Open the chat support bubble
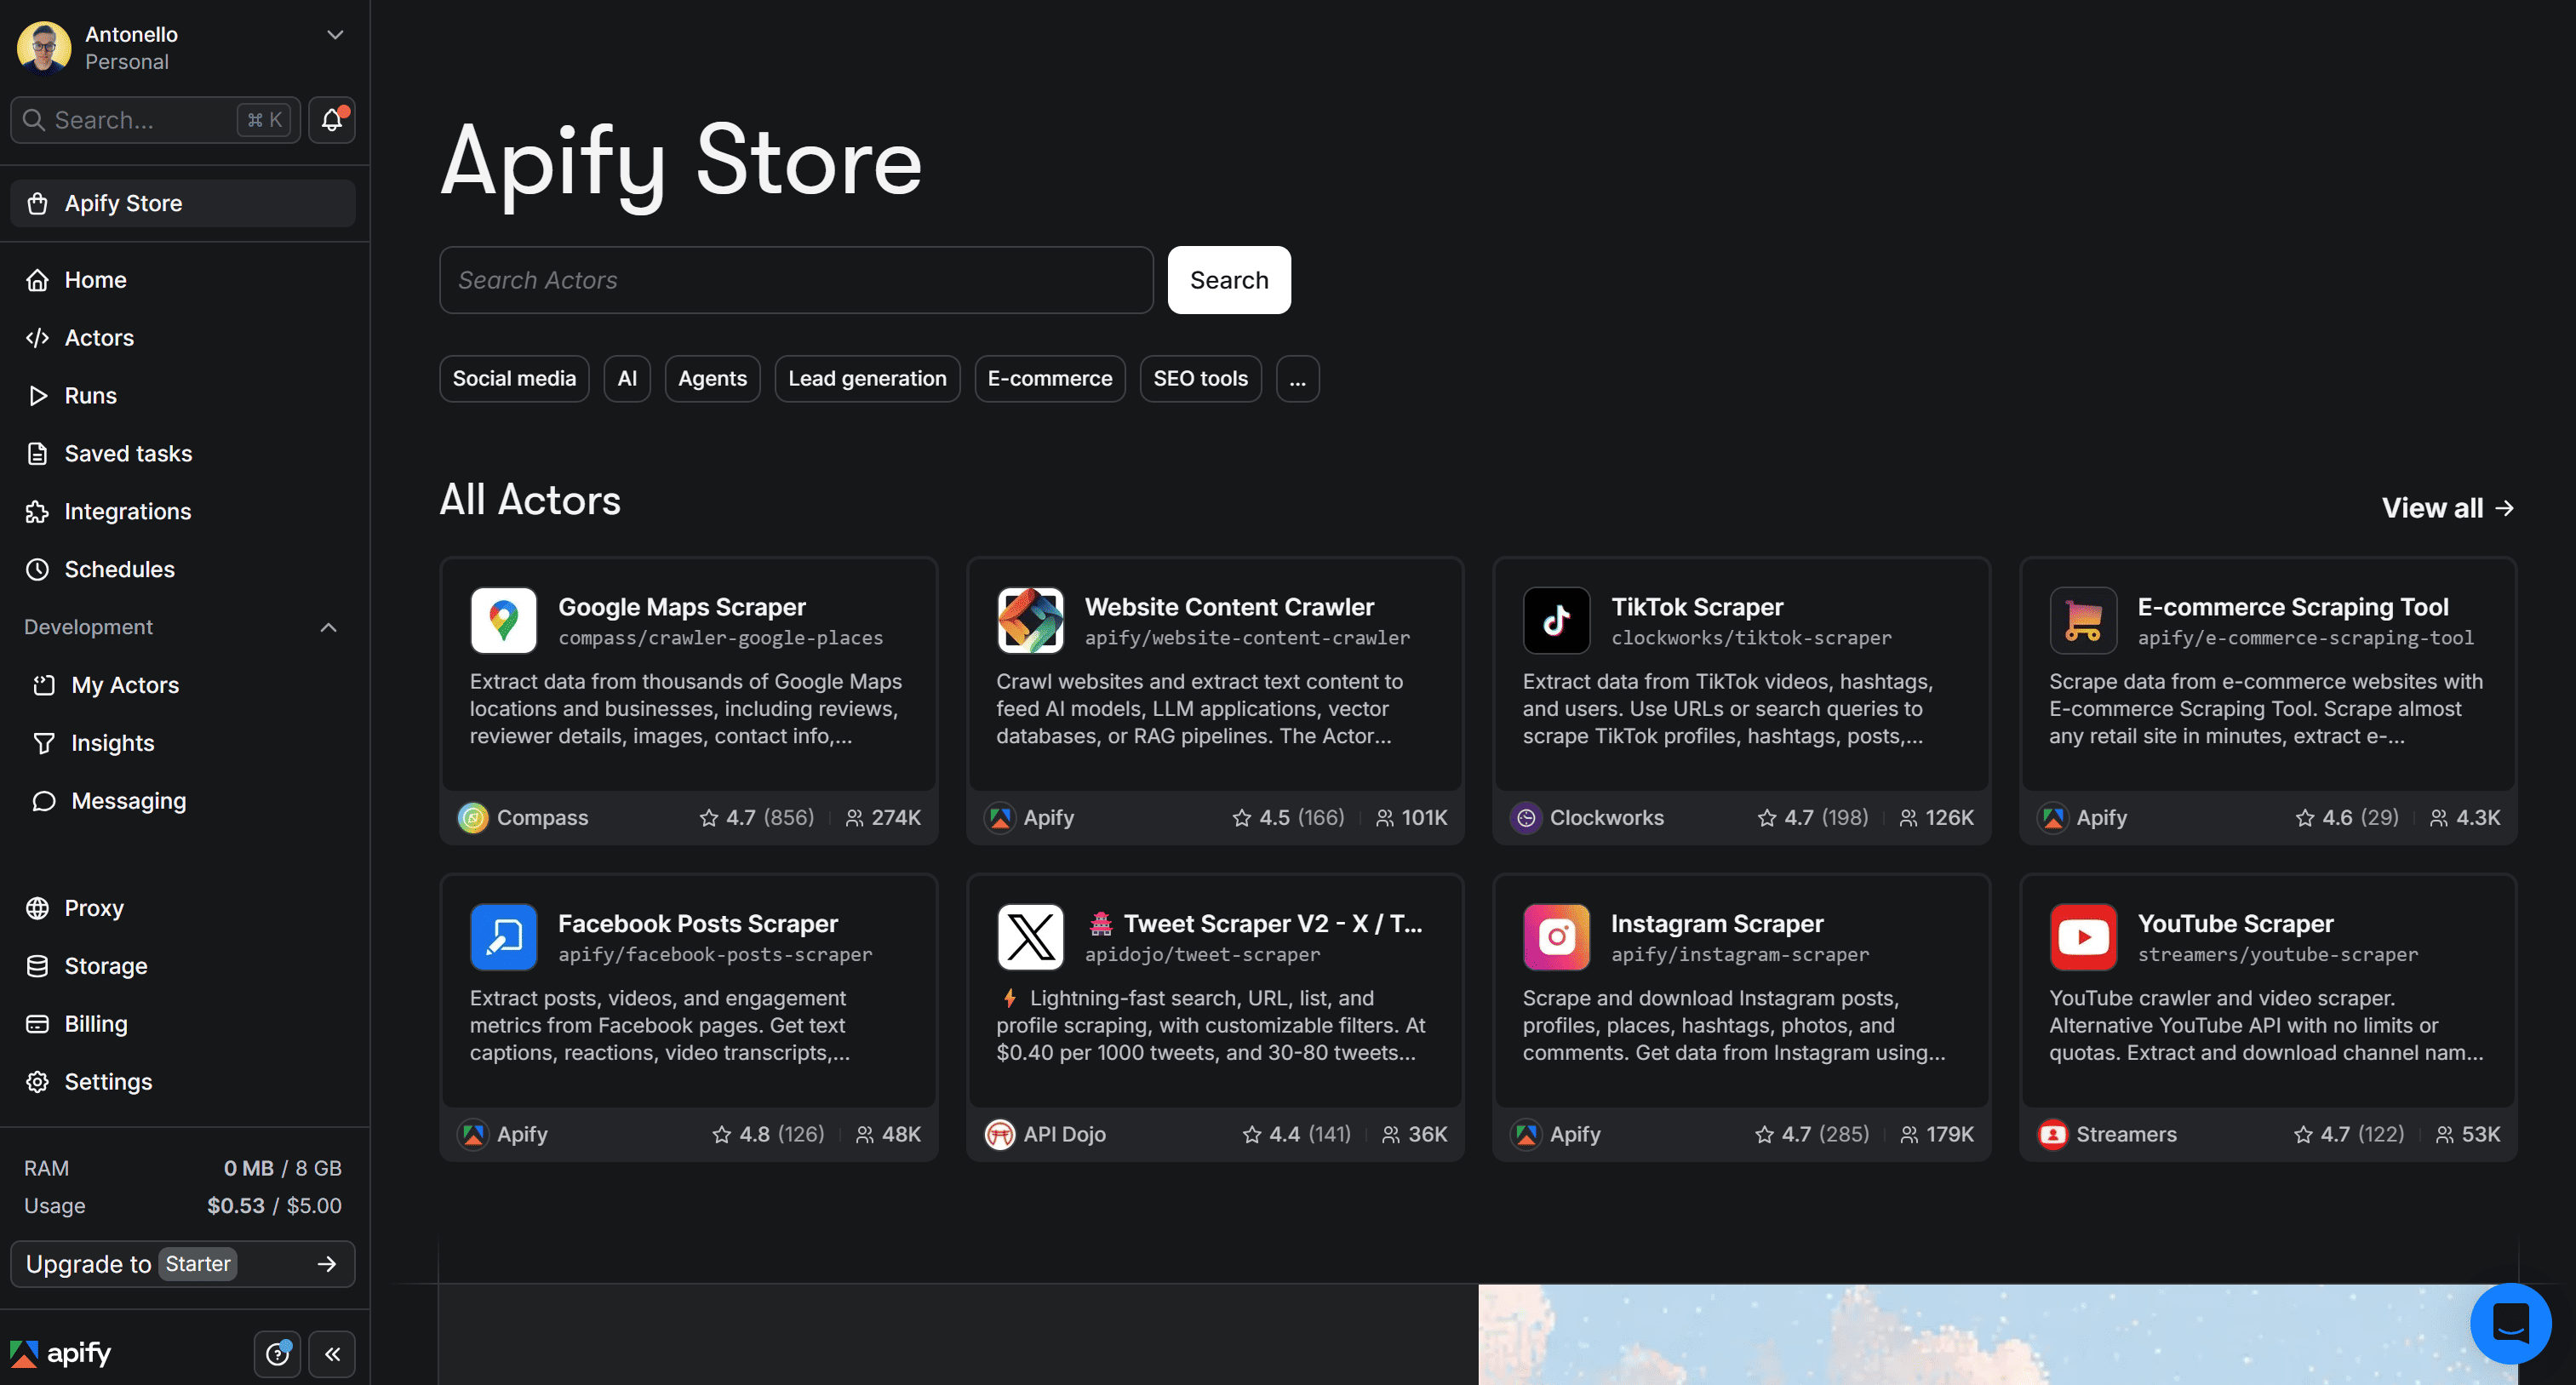The width and height of the screenshot is (2576, 1385). point(2511,1323)
